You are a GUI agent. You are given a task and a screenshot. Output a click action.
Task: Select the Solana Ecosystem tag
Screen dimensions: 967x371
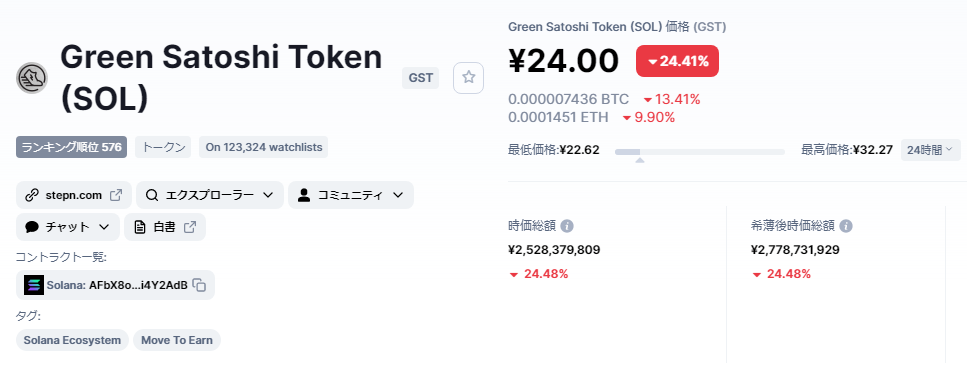pos(72,340)
